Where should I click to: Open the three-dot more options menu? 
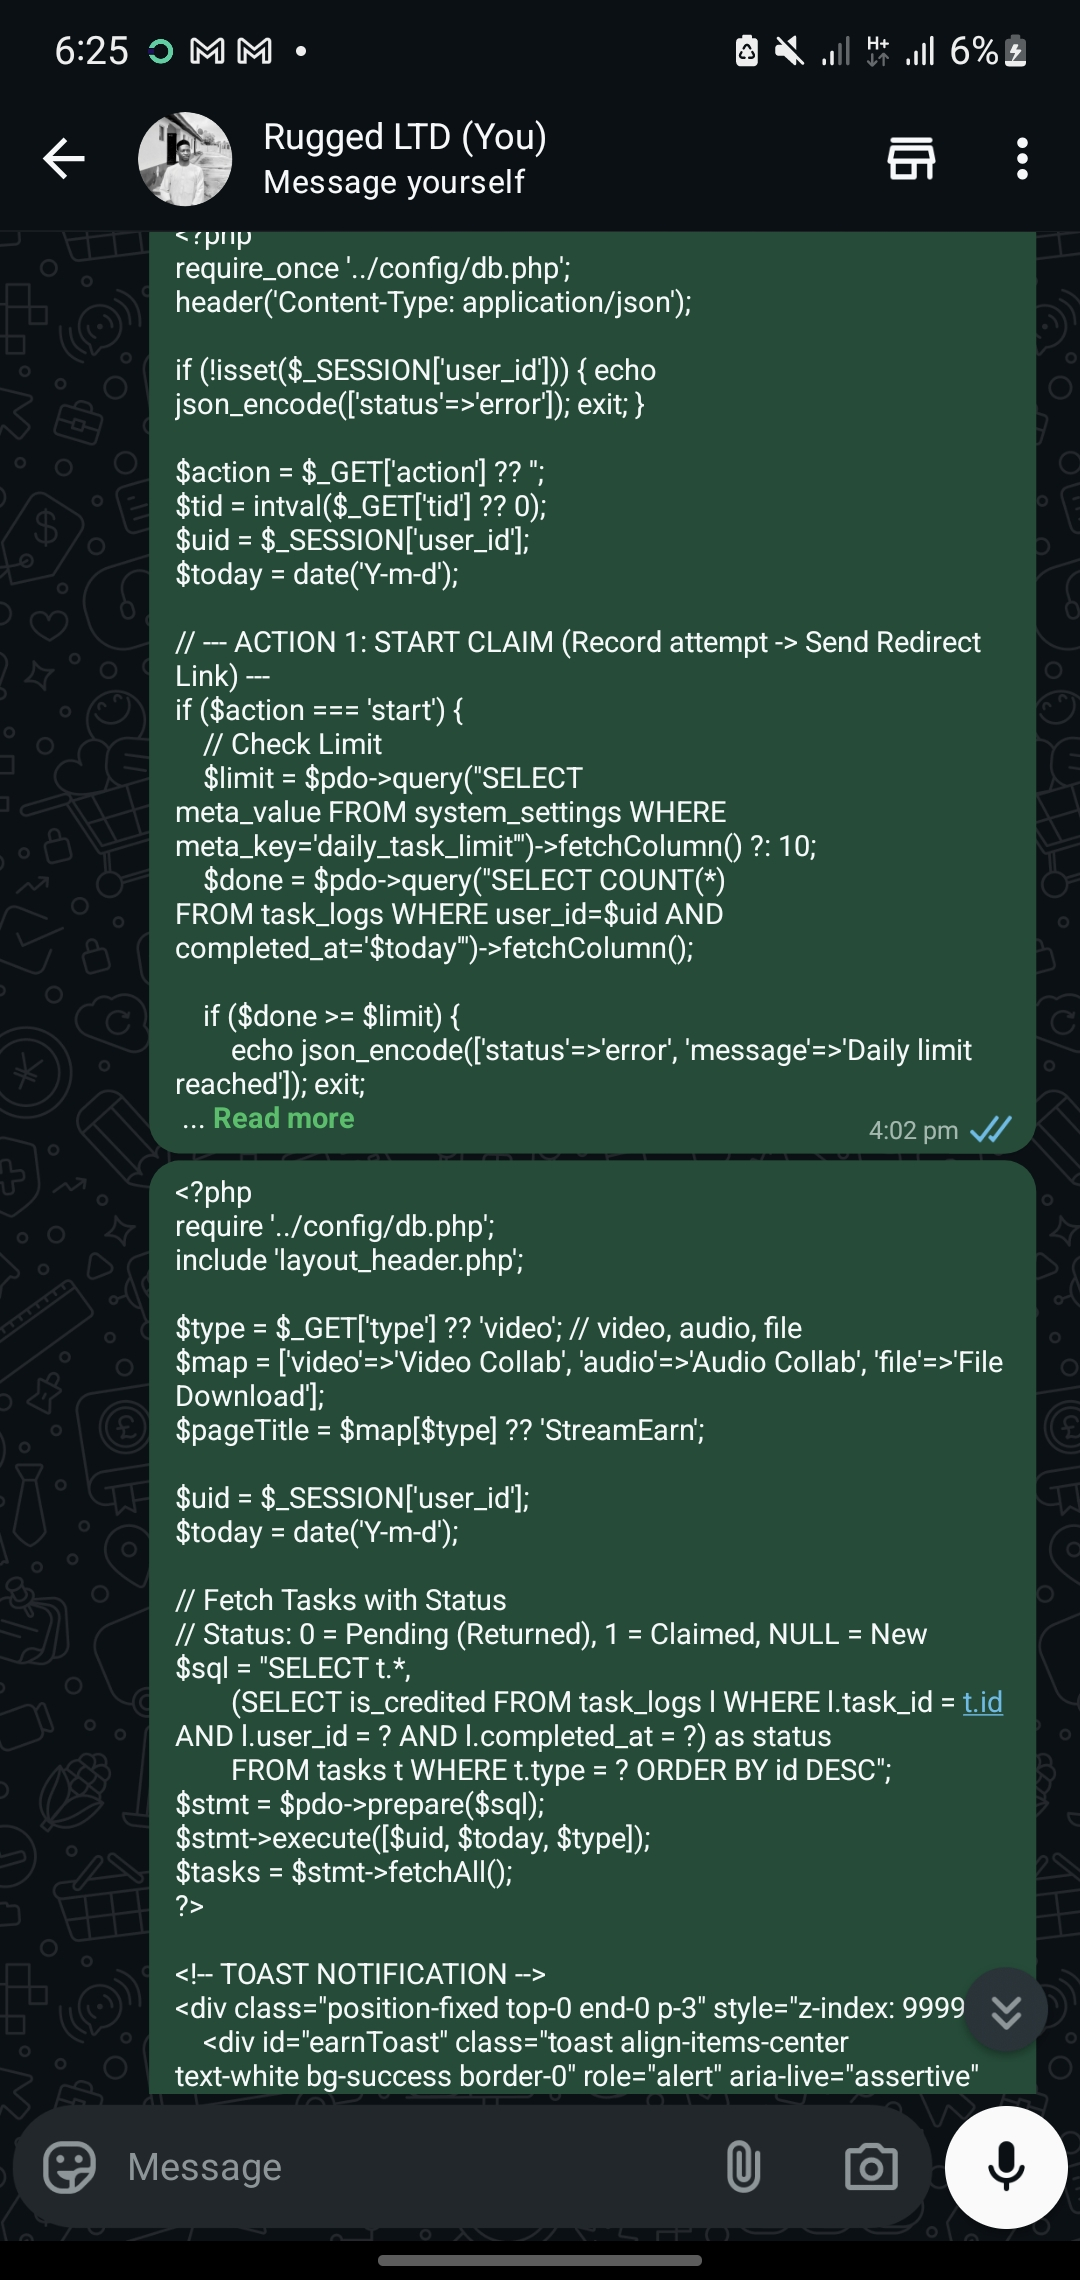point(1021,159)
